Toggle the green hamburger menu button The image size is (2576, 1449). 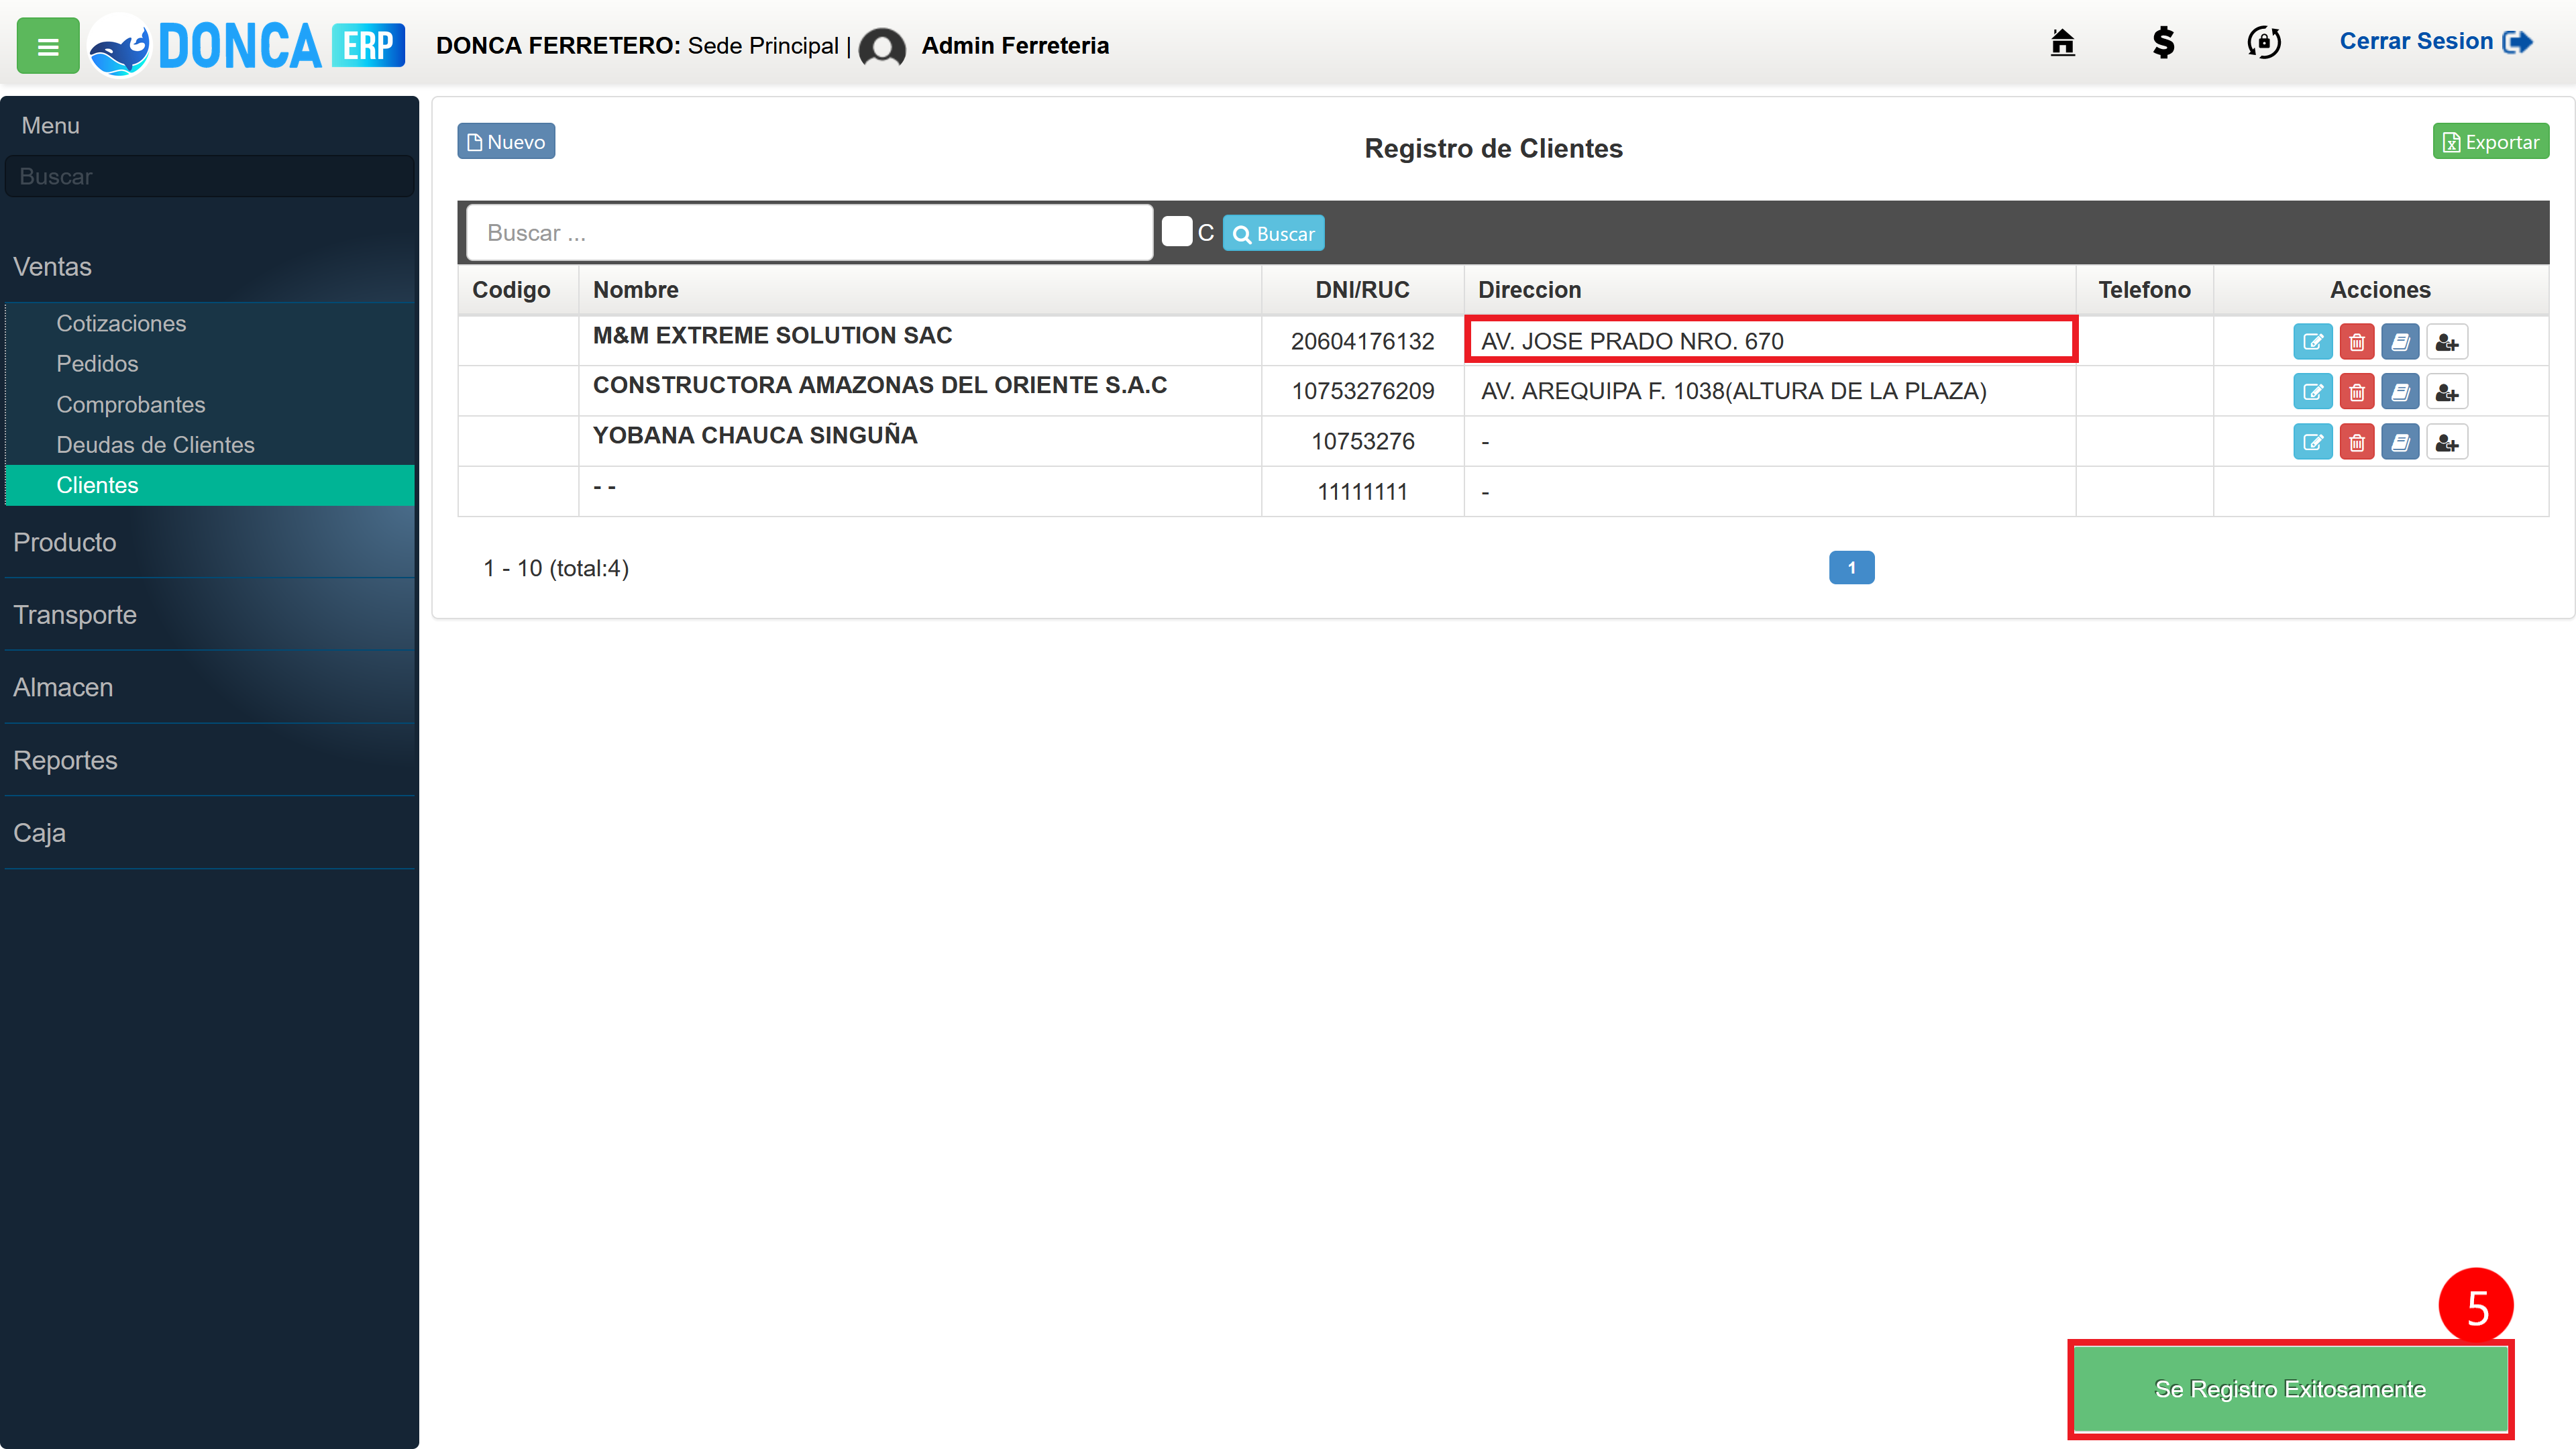(48, 46)
